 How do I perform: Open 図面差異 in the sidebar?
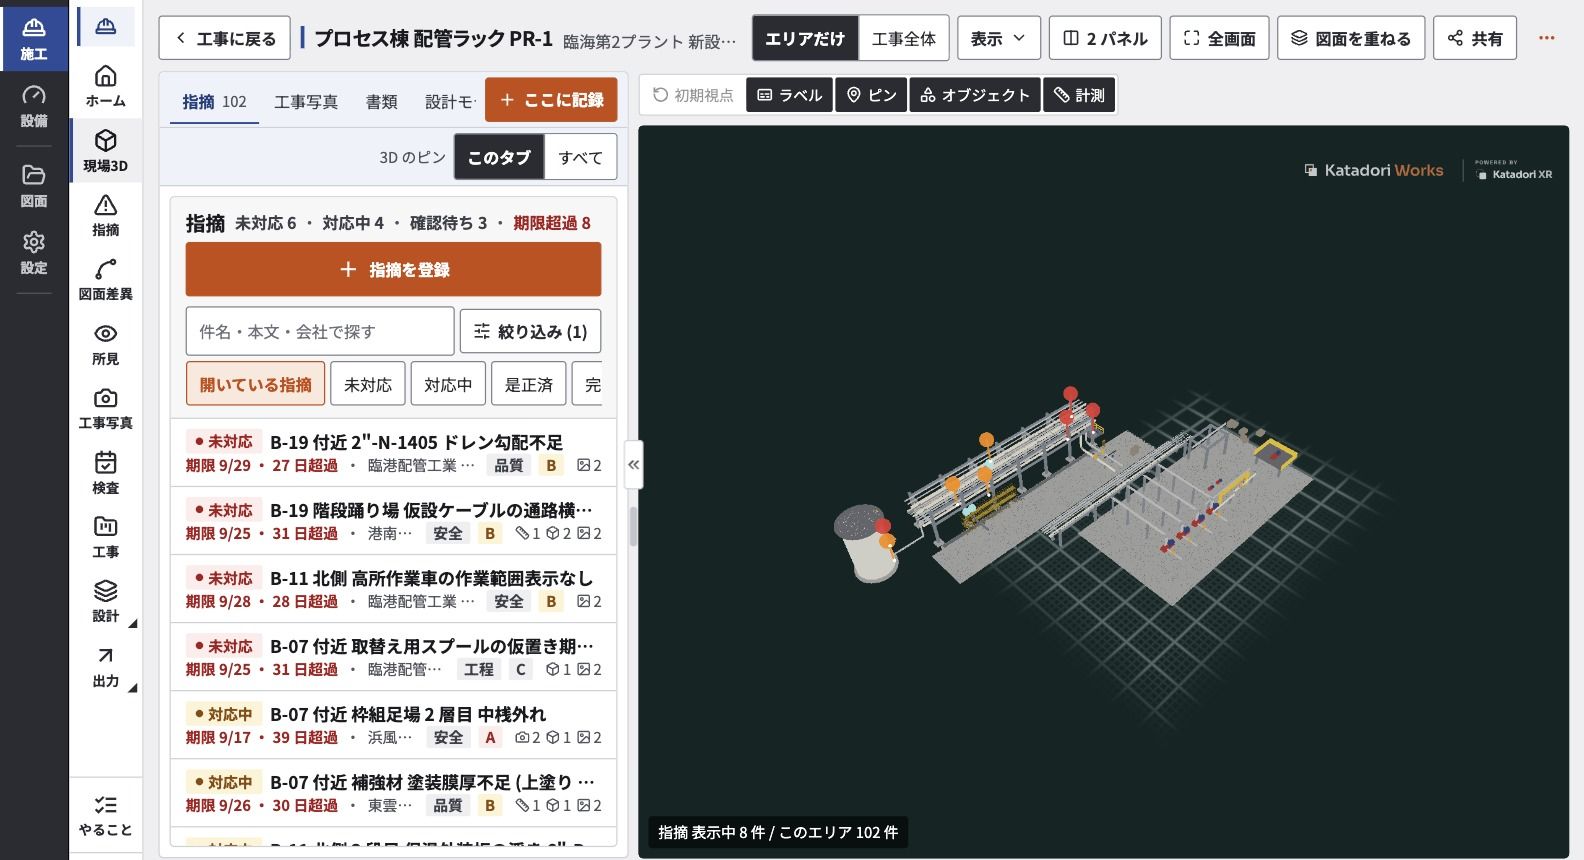tap(105, 280)
